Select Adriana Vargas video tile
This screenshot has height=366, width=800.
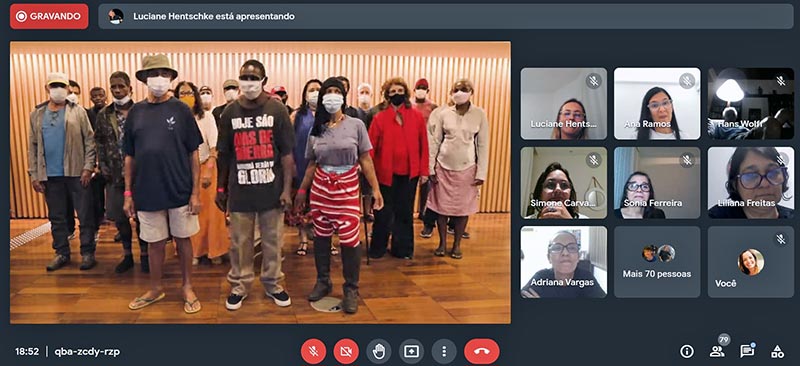[x=564, y=262]
